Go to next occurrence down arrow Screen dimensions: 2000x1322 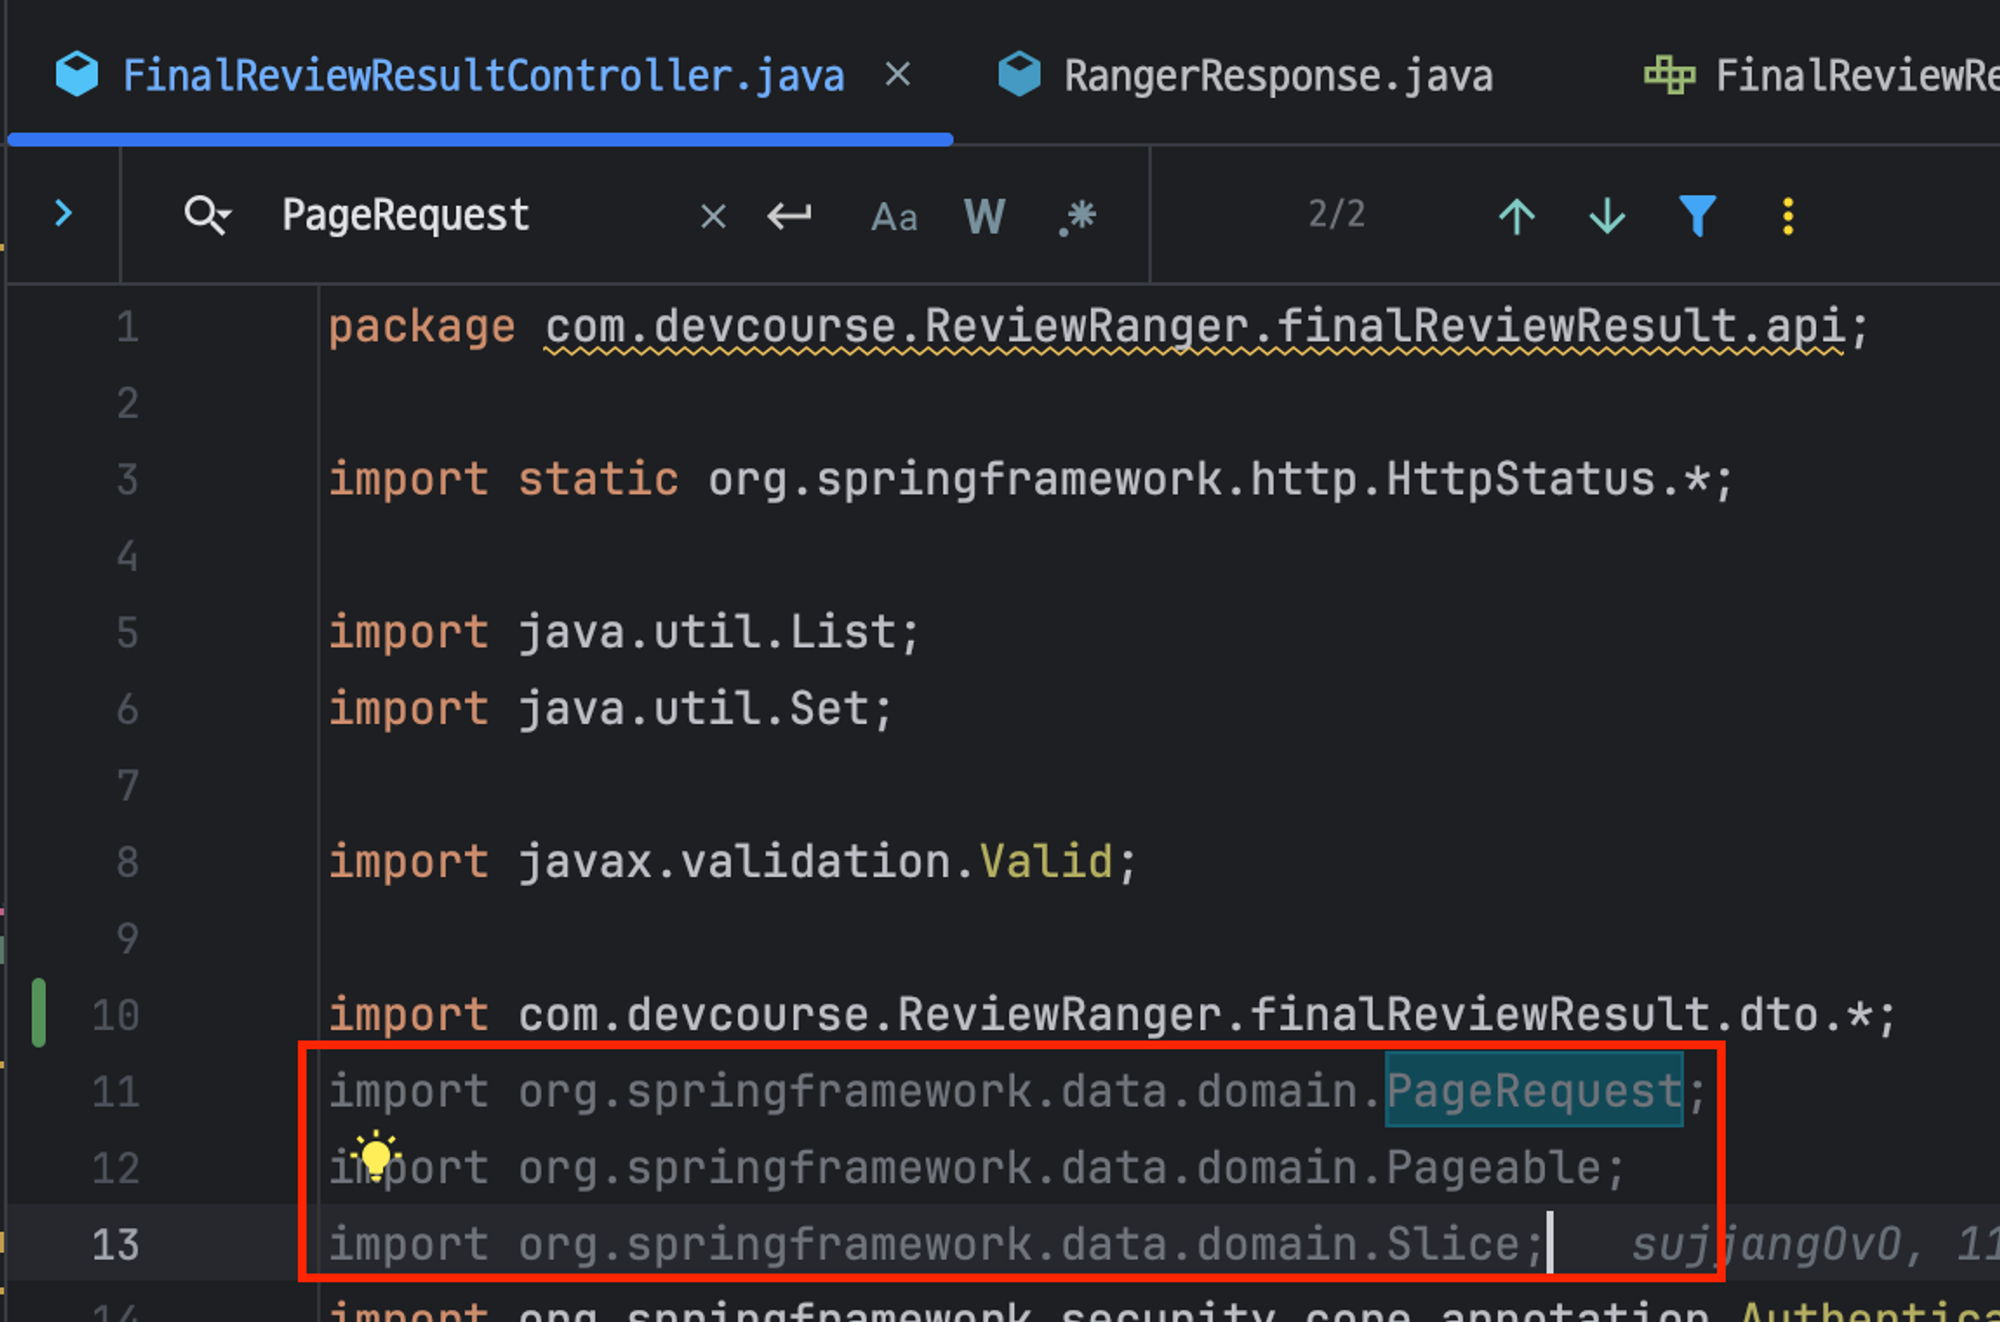click(x=1607, y=215)
